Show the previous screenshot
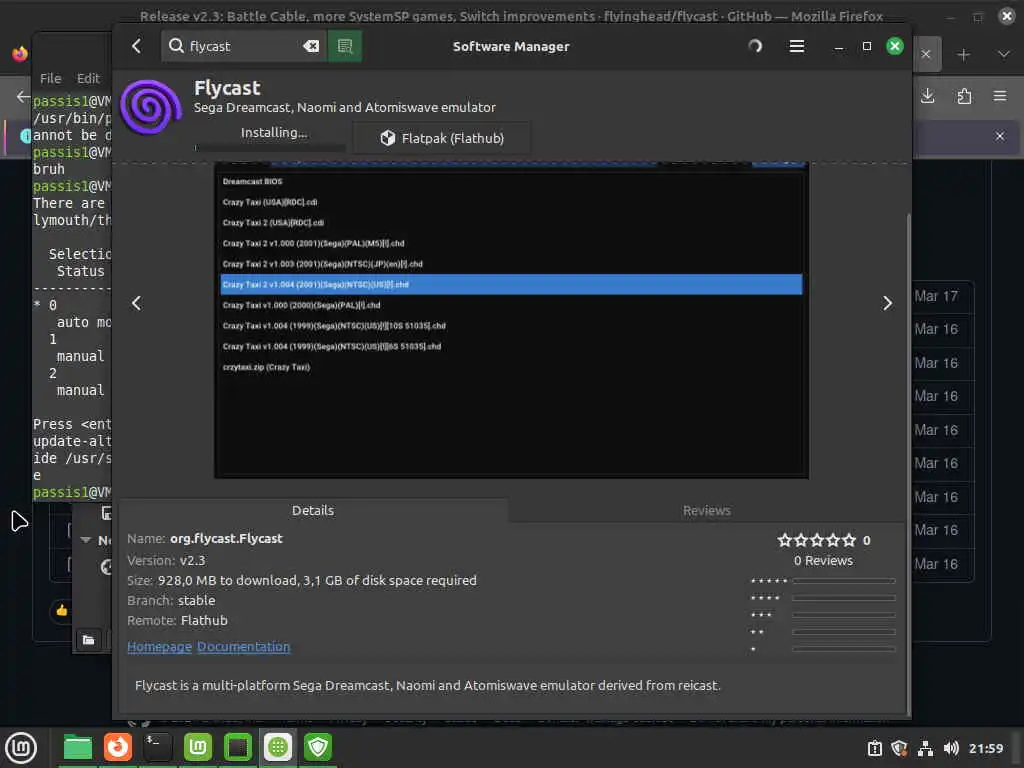1024x768 pixels. point(136,303)
